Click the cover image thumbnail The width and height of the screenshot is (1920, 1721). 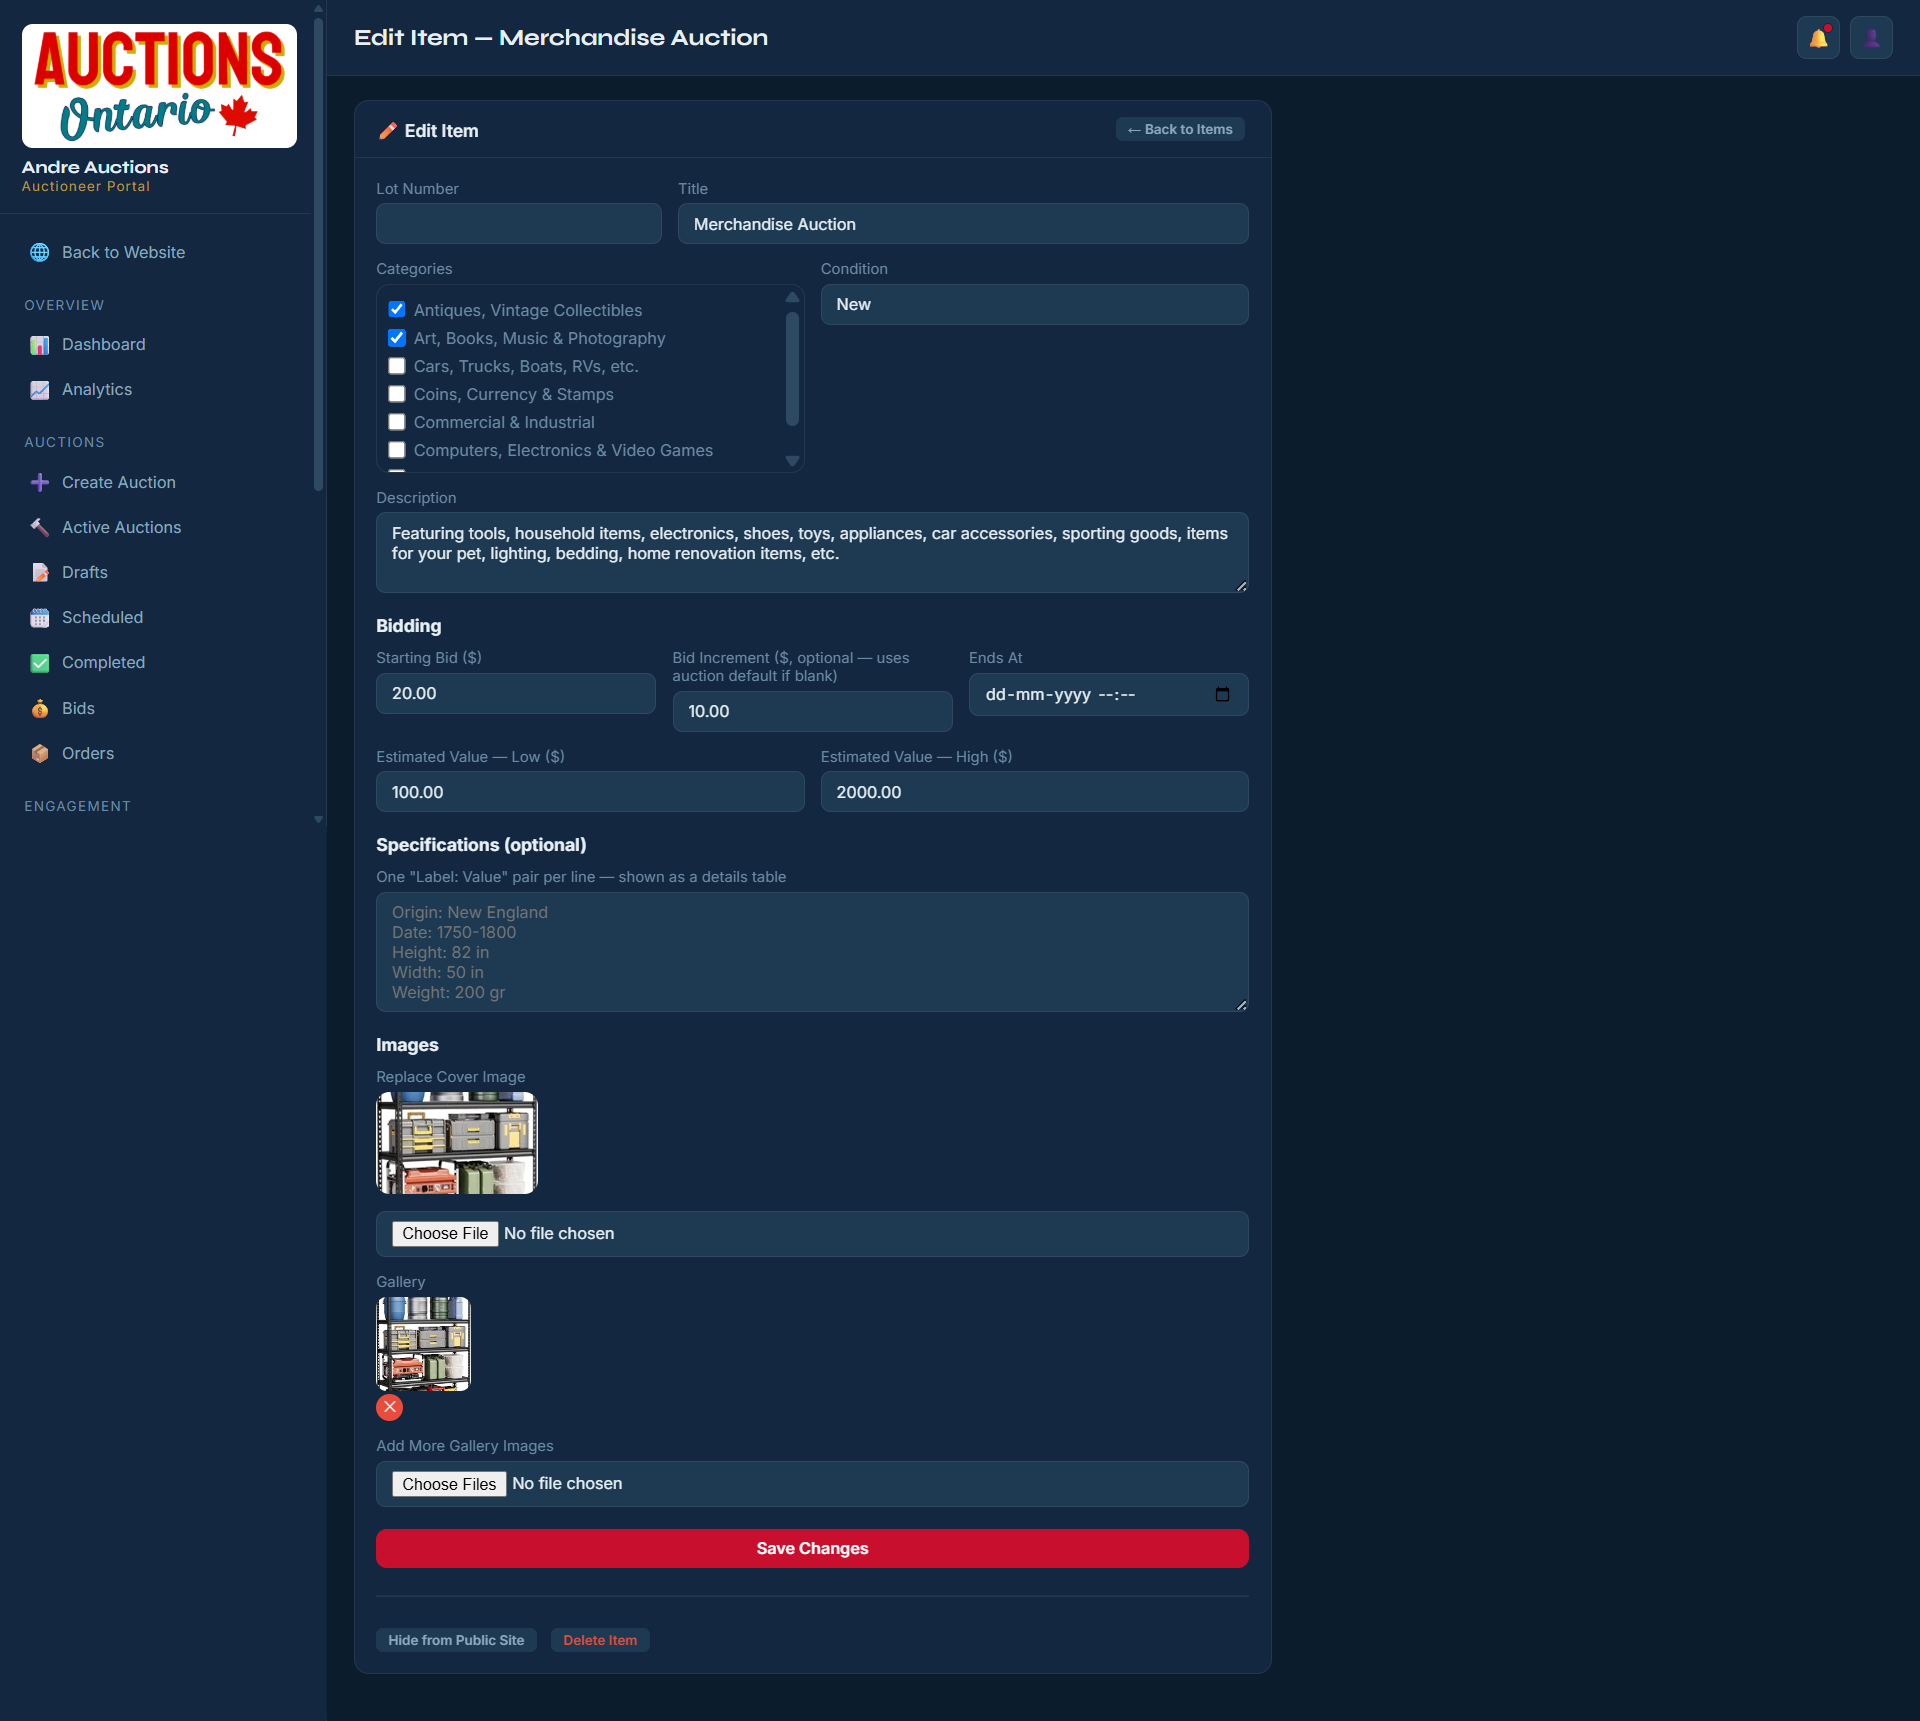(457, 1143)
